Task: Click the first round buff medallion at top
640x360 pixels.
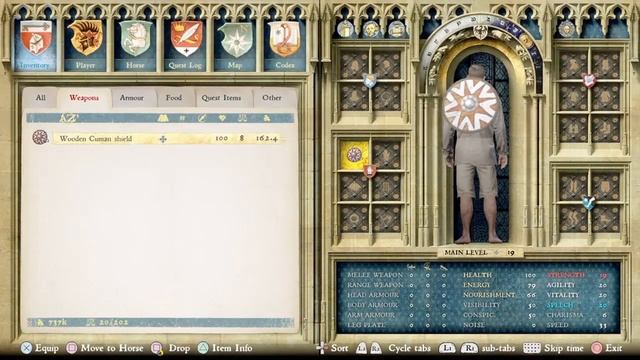Action: coord(345,29)
